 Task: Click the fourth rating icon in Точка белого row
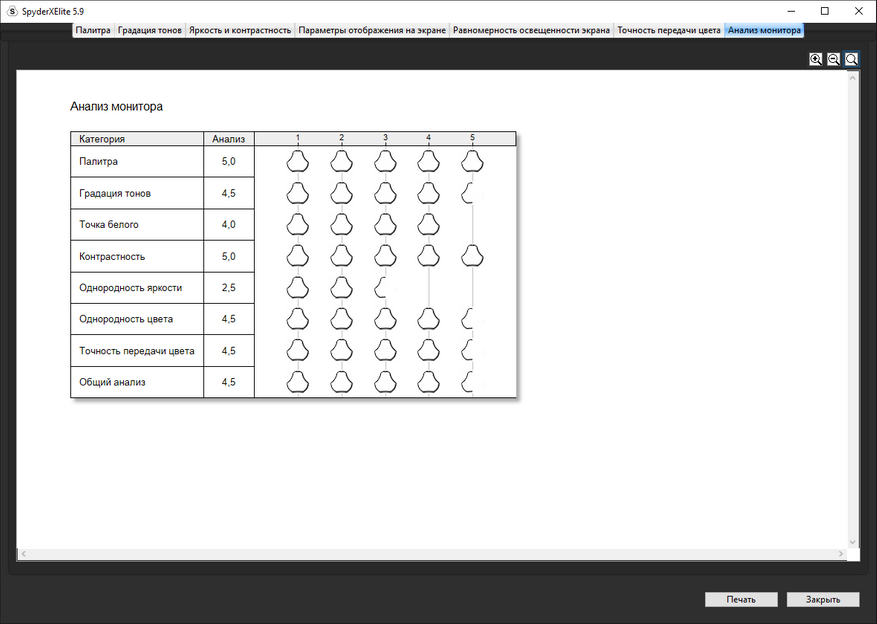point(428,224)
